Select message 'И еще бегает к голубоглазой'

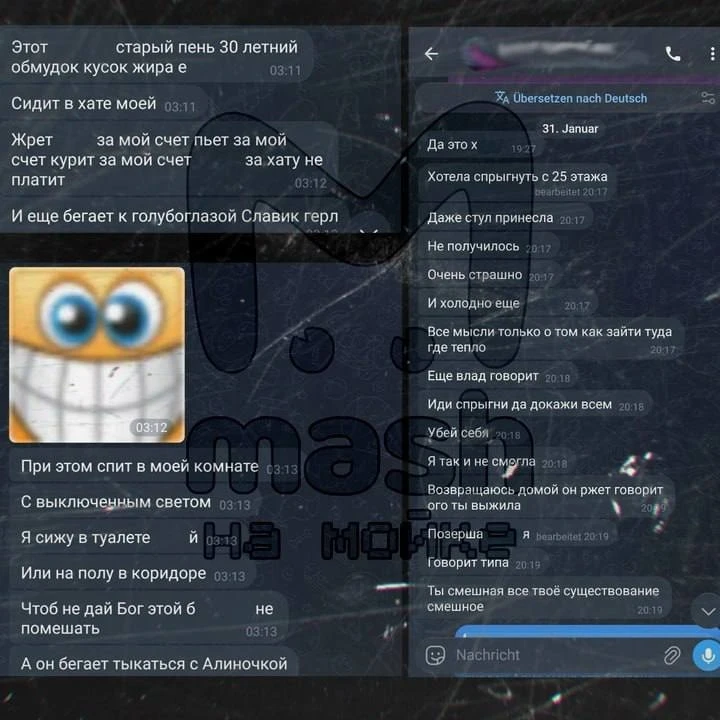coord(174,216)
